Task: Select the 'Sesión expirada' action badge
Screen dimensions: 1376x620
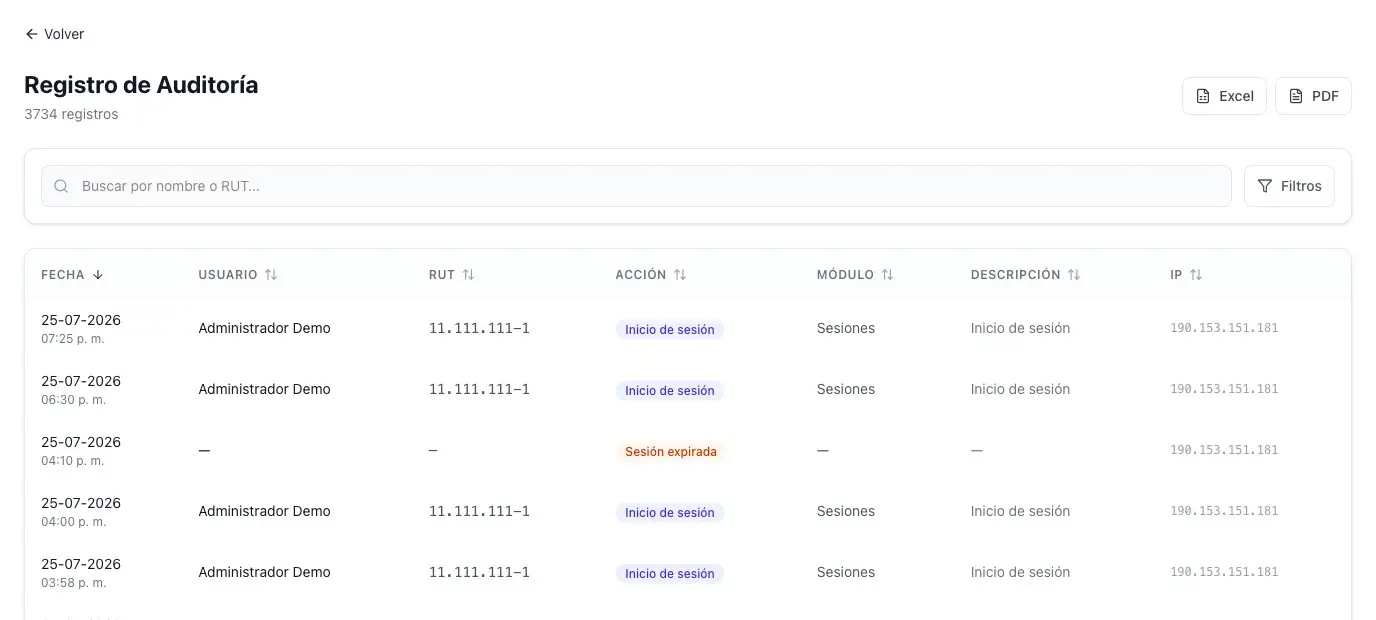Action: [671, 451]
